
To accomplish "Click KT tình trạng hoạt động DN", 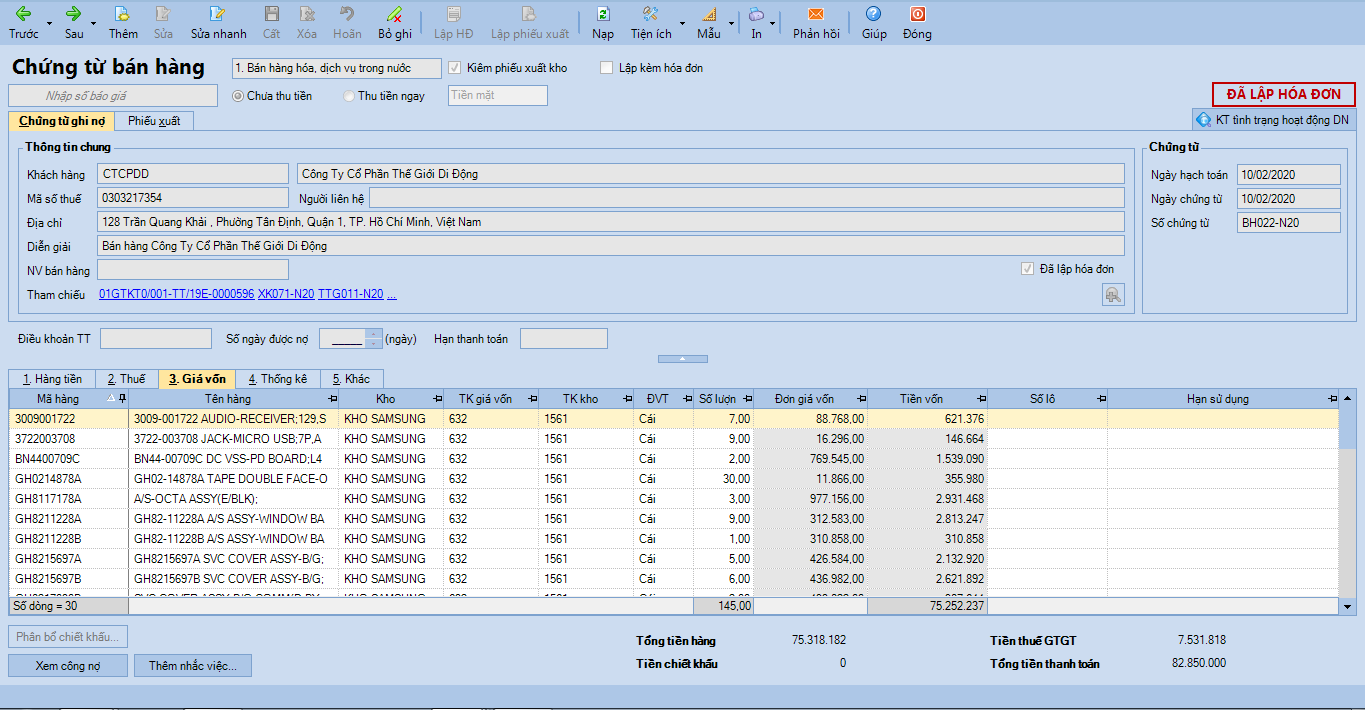I will (1273, 120).
